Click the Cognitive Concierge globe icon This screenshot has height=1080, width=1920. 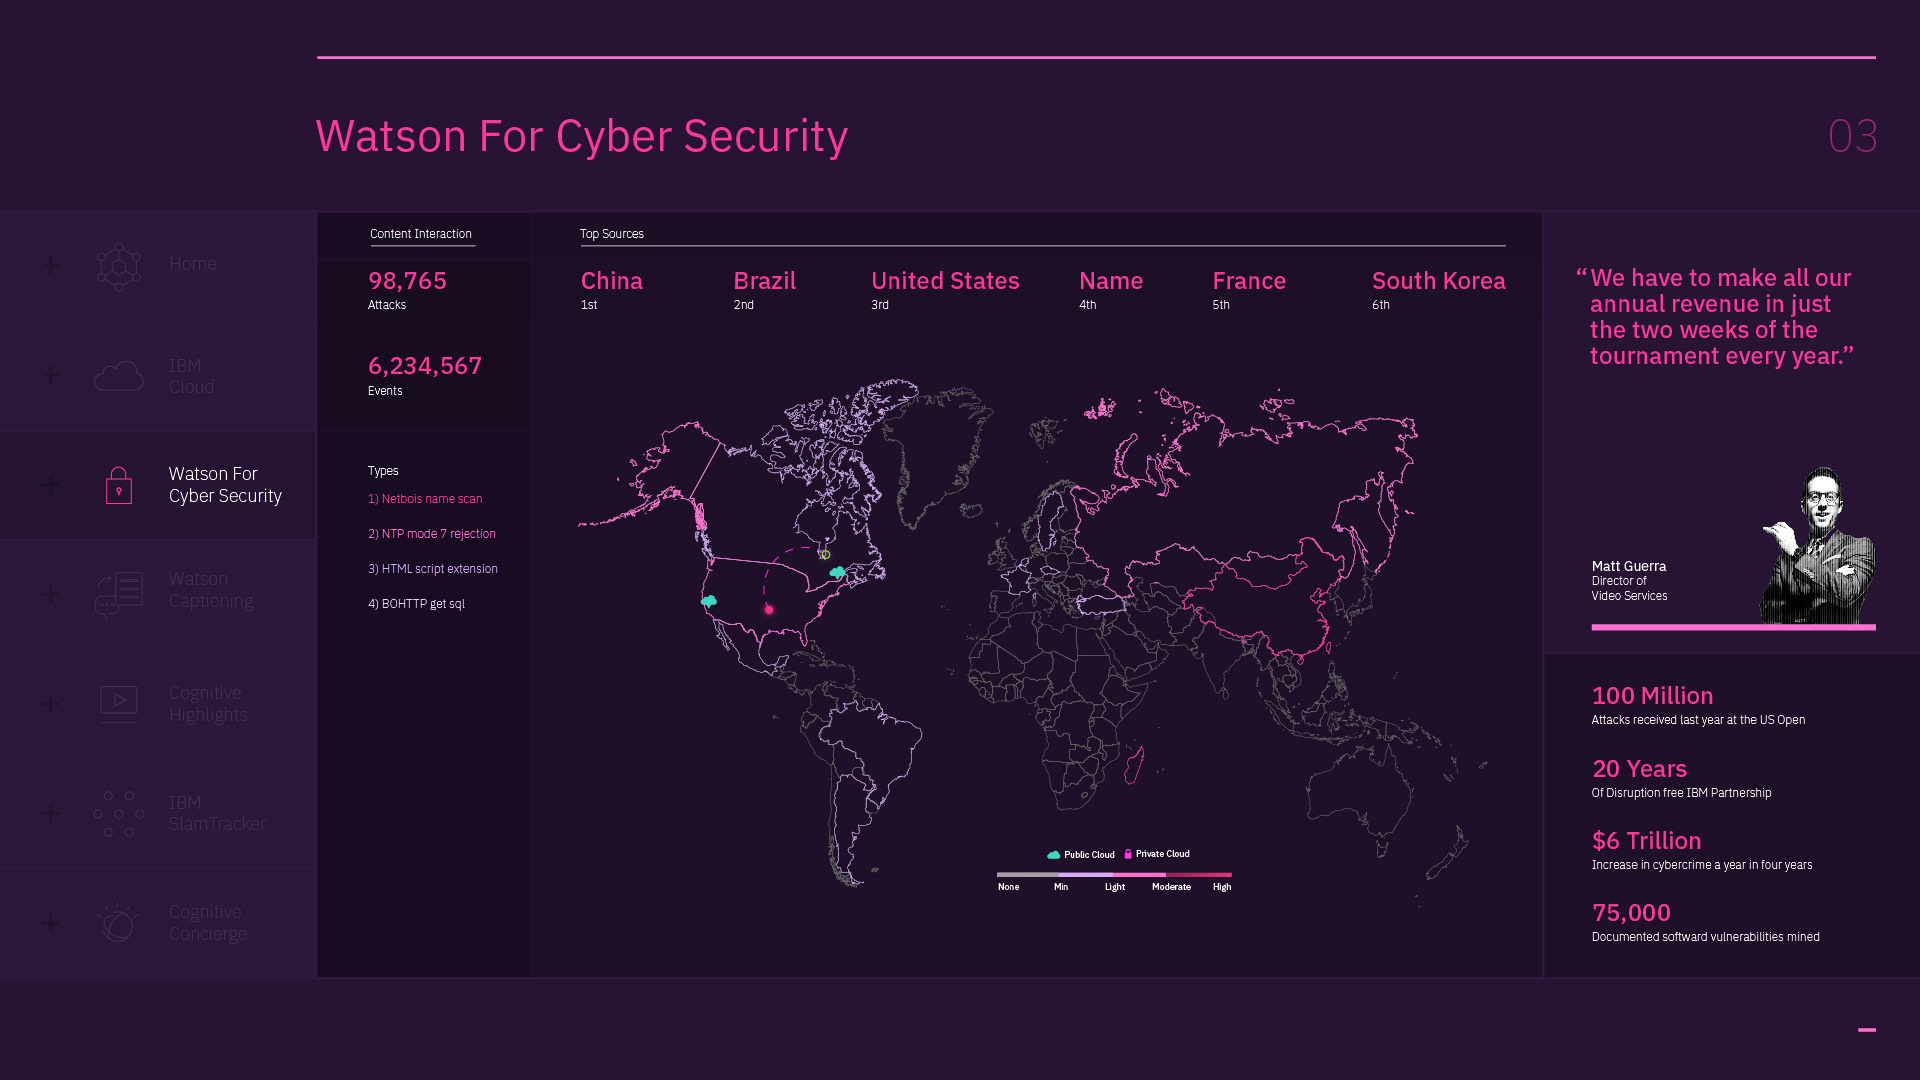pos(119,922)
